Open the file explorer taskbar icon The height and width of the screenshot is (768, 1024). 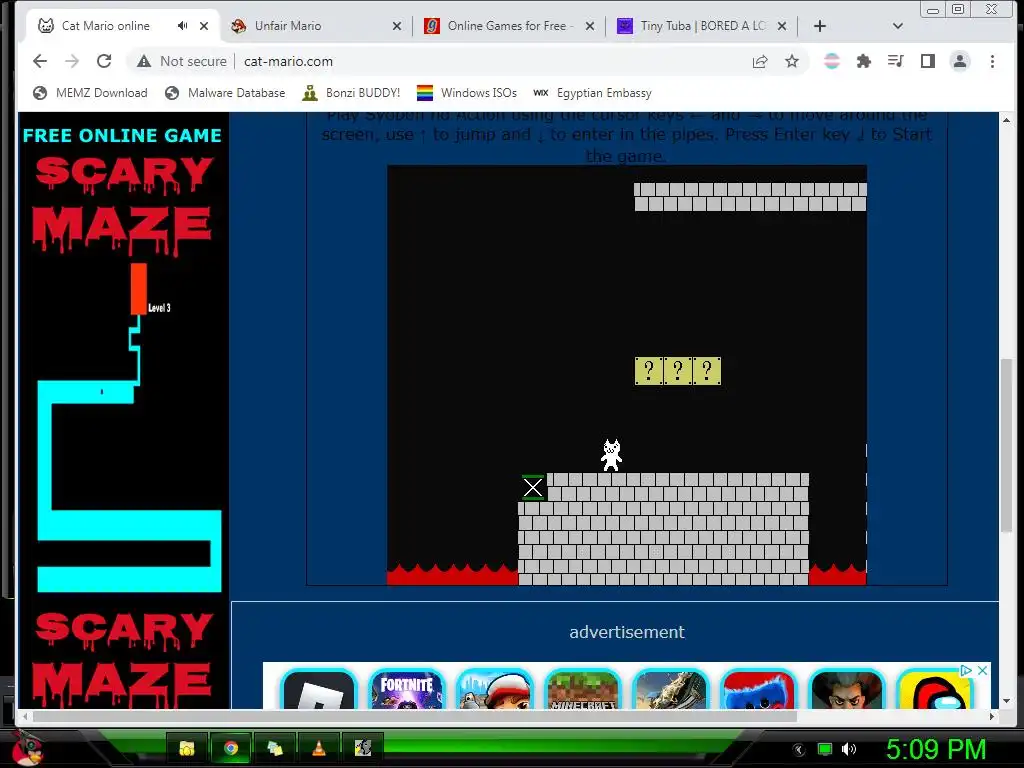click(187, 748)
